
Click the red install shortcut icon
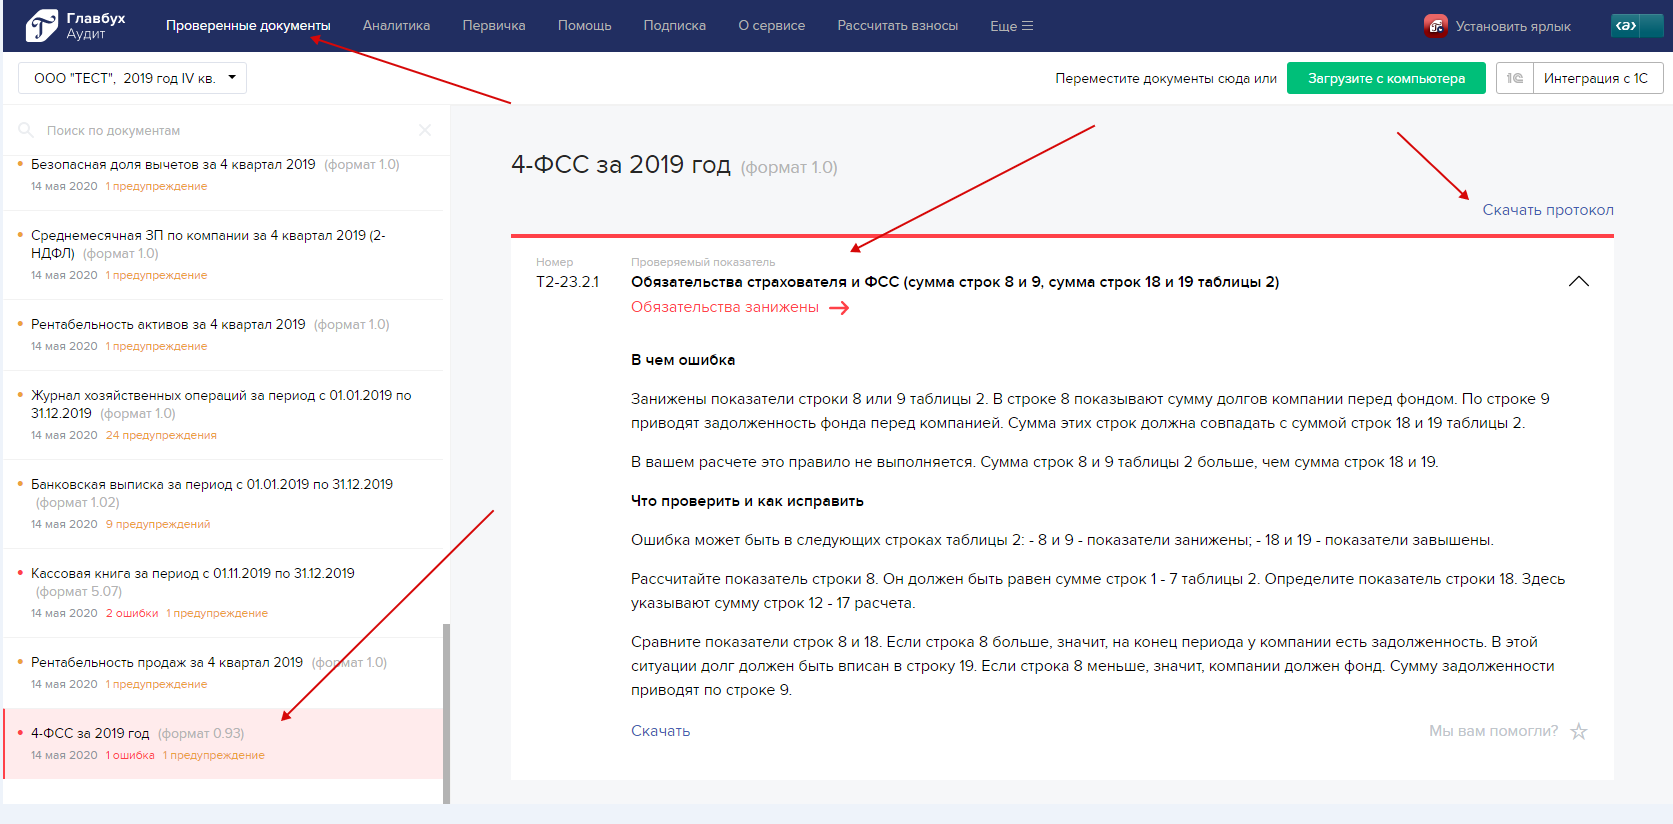[1435, 26]
